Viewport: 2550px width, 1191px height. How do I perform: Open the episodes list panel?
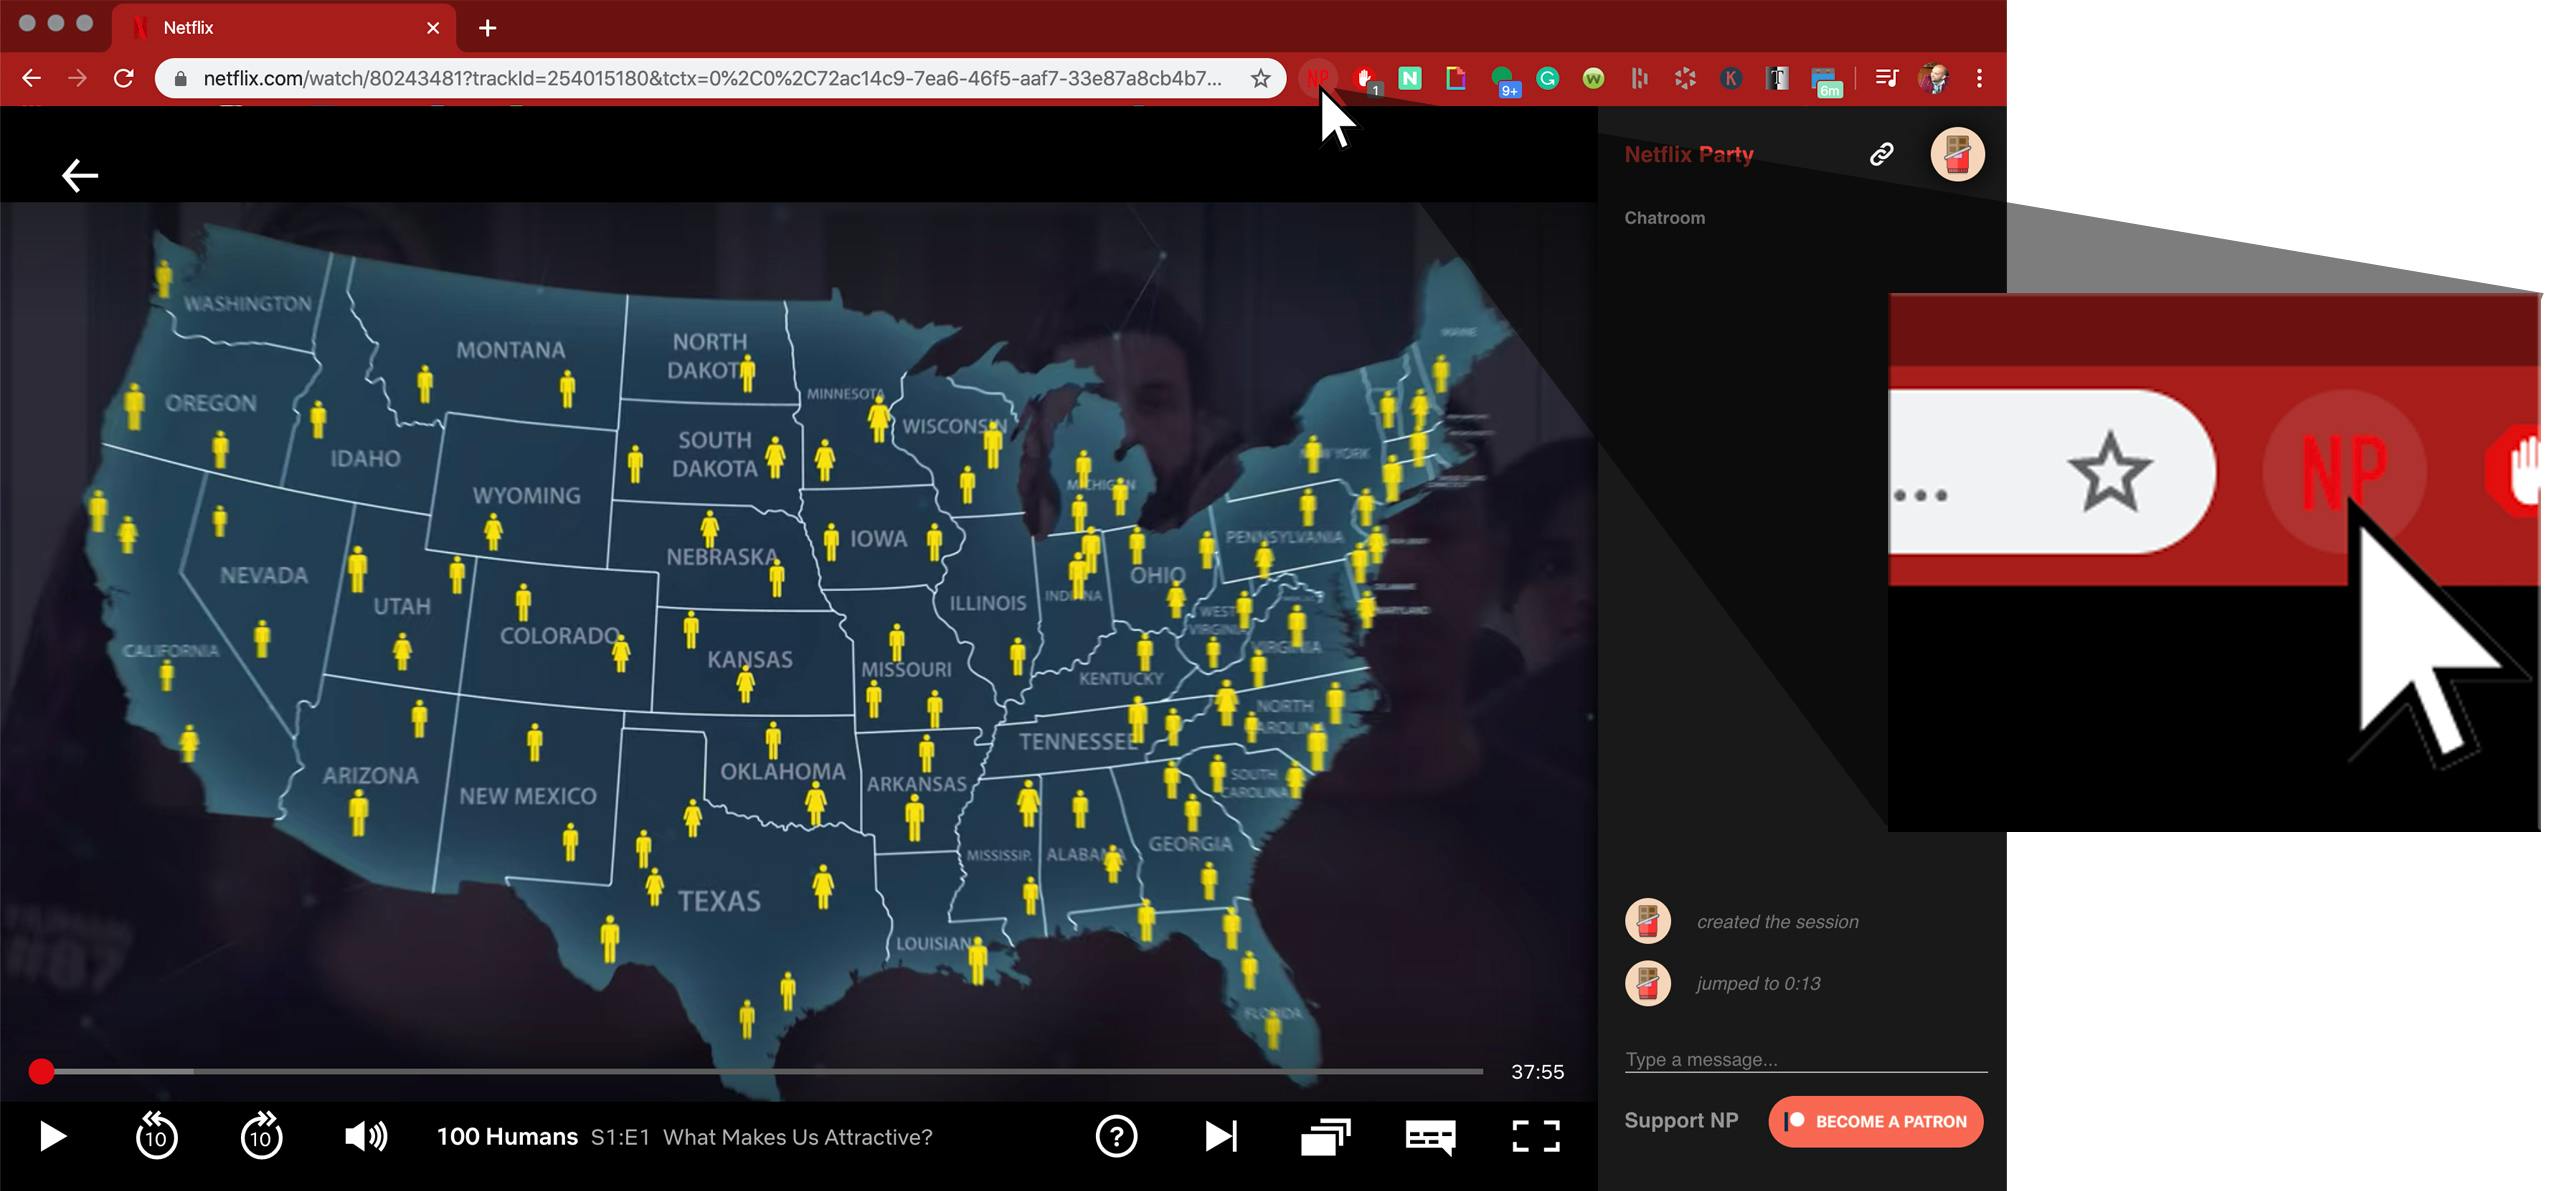pos(1325,1136)
